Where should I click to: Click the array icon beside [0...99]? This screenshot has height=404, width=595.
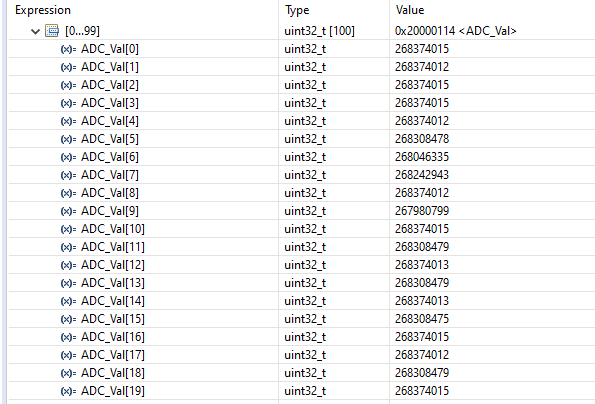(x=52, y=31)
